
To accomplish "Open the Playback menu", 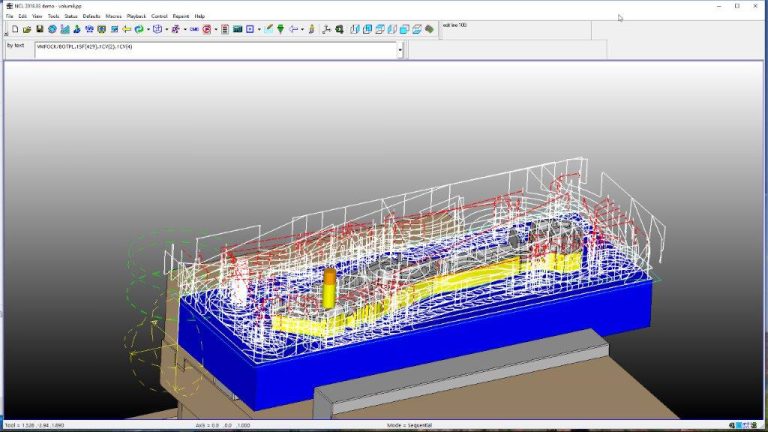I will [136, 16].
